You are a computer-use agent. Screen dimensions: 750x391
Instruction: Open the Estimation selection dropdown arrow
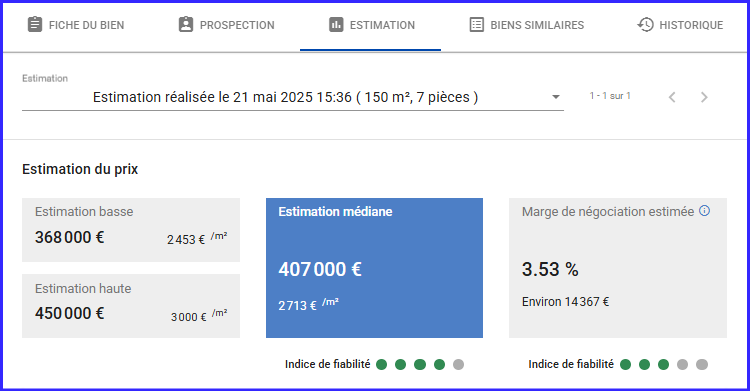click(555, 97)
